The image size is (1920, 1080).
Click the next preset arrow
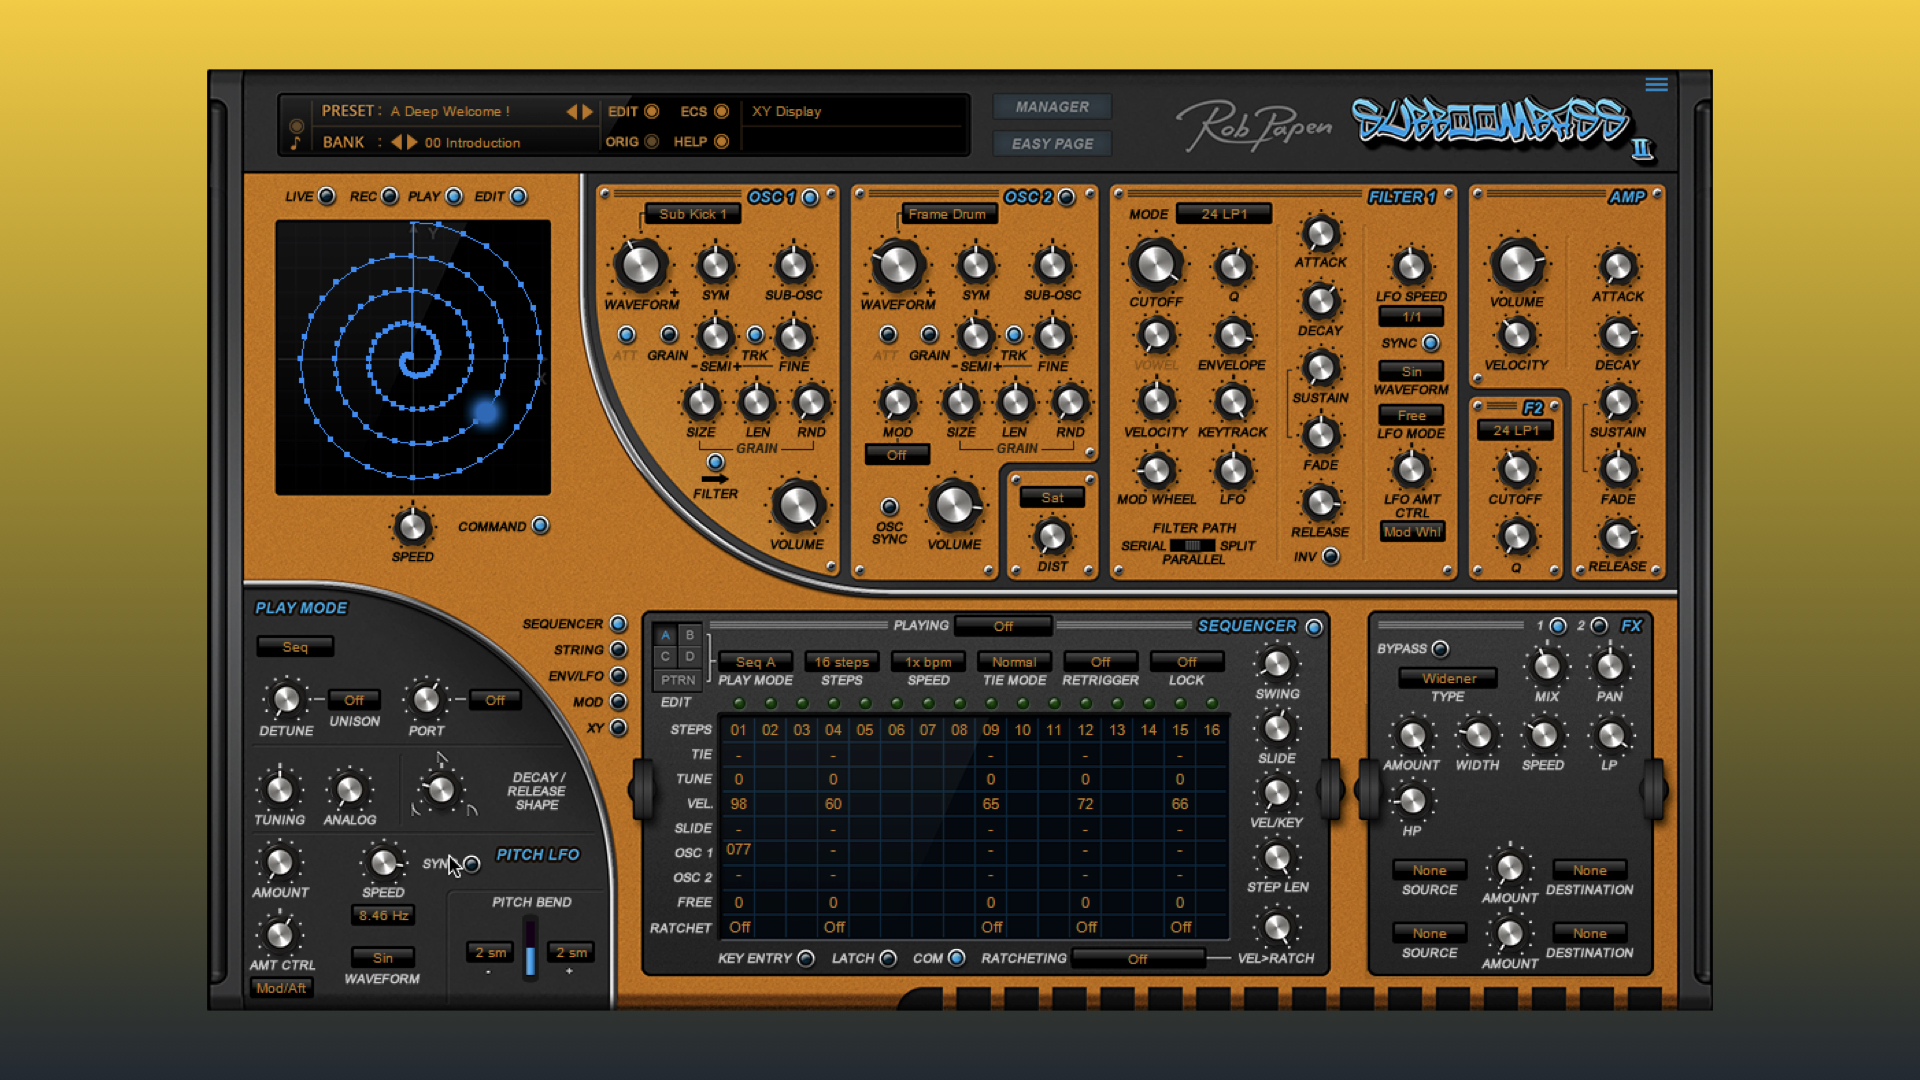588,112
